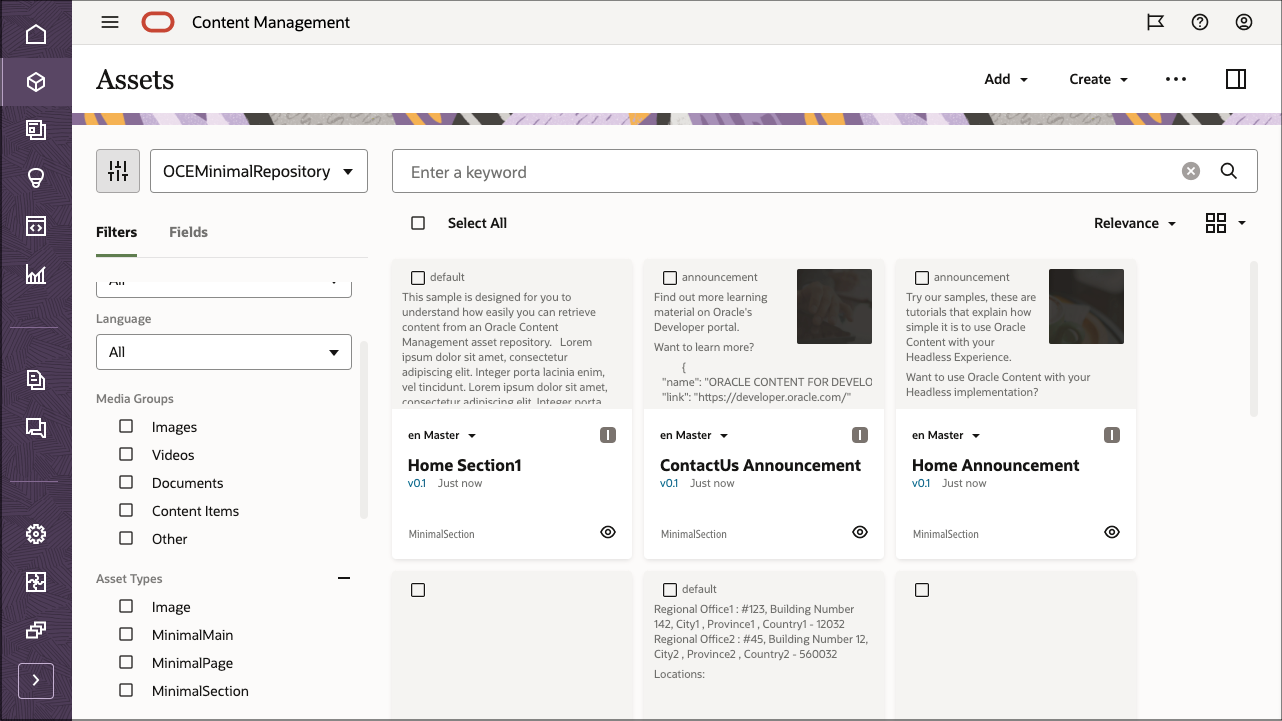Check the Select All checkbox

(418, 222)
